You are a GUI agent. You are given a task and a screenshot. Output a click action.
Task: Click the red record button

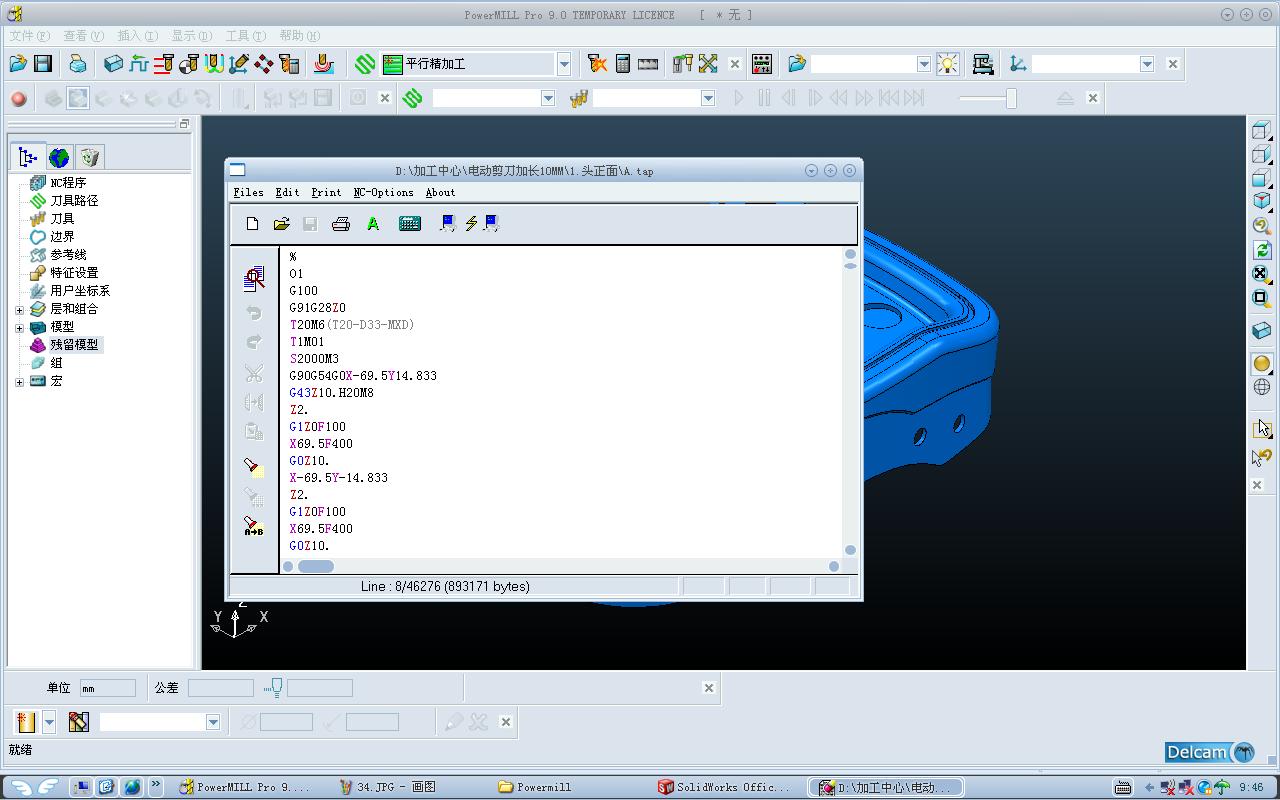pos(18,98)
